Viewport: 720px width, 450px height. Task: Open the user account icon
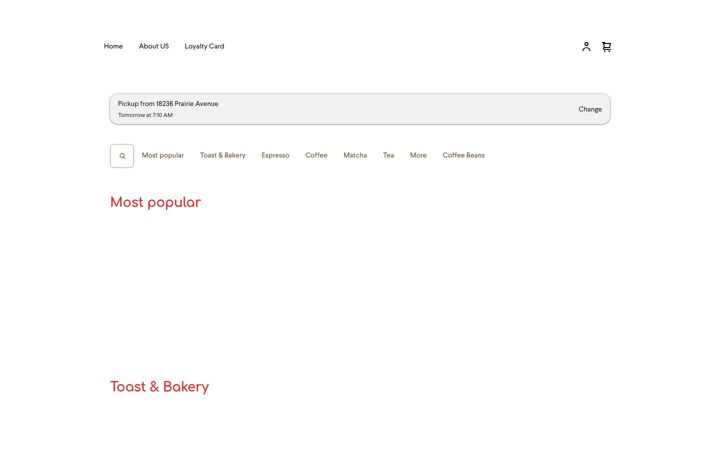point(586,46)
